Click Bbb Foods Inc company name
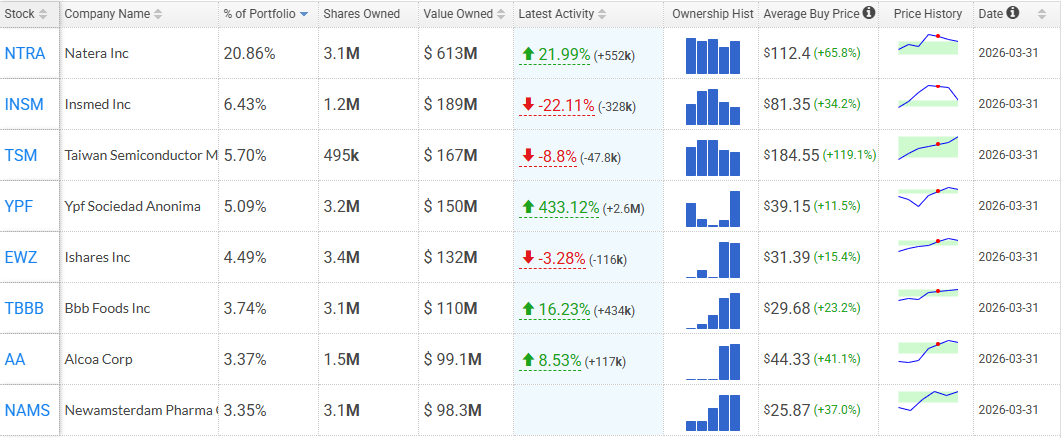The width and height of the screenshot is (1063, 438). pos(107,308)
